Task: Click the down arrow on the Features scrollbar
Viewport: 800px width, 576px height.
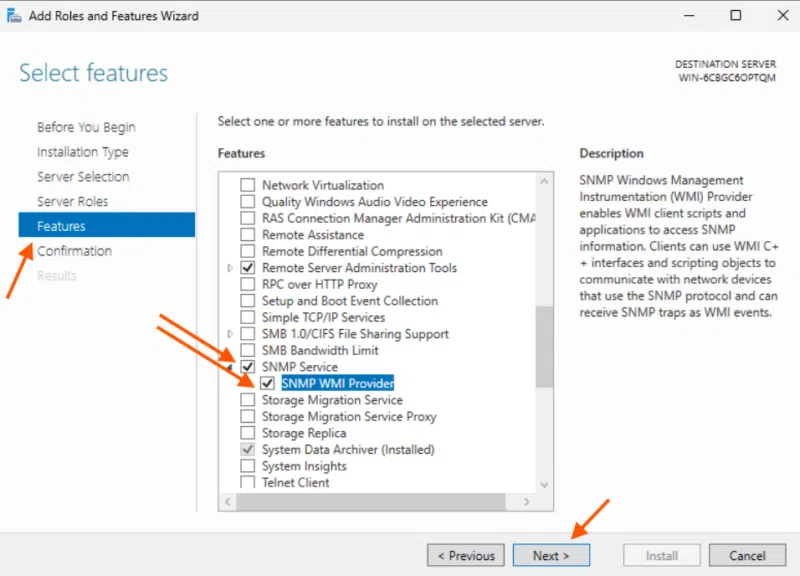Action: point(546,484)
